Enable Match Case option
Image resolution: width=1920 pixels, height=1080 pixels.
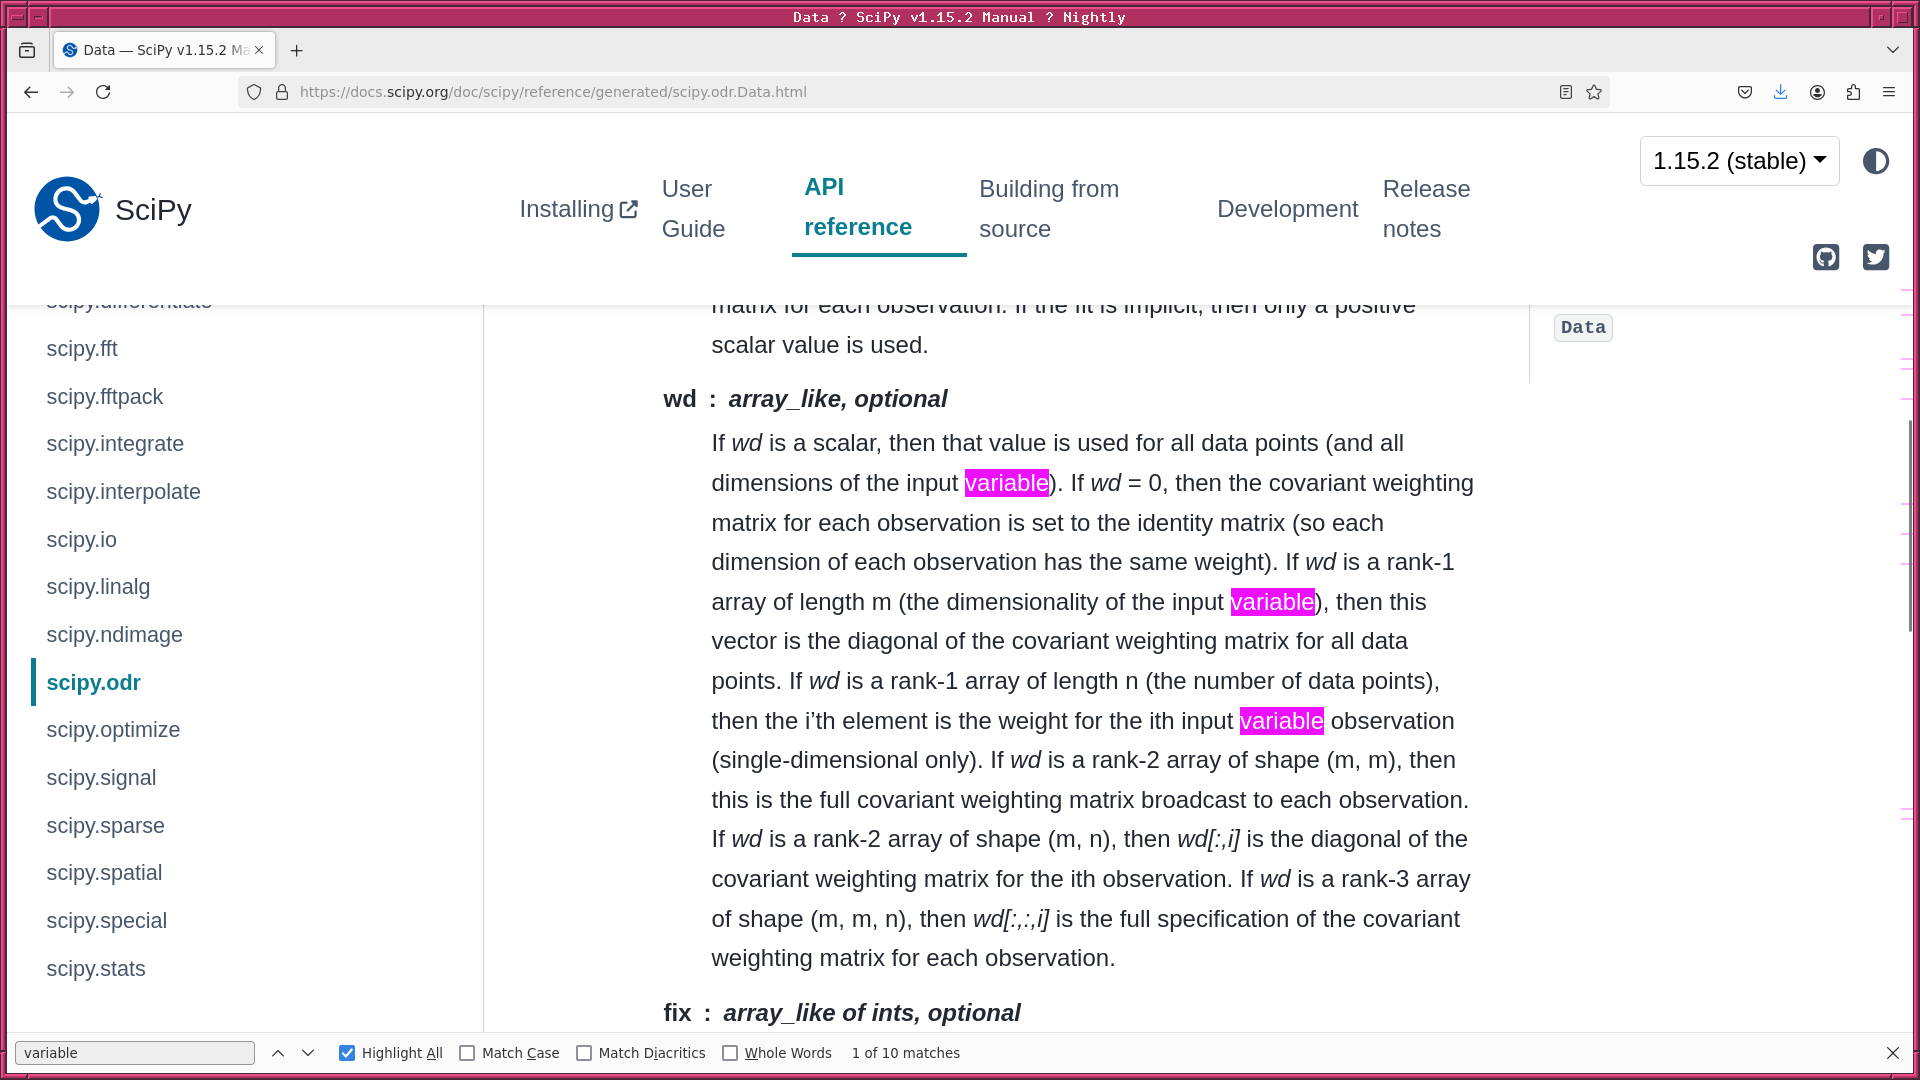467,1053
